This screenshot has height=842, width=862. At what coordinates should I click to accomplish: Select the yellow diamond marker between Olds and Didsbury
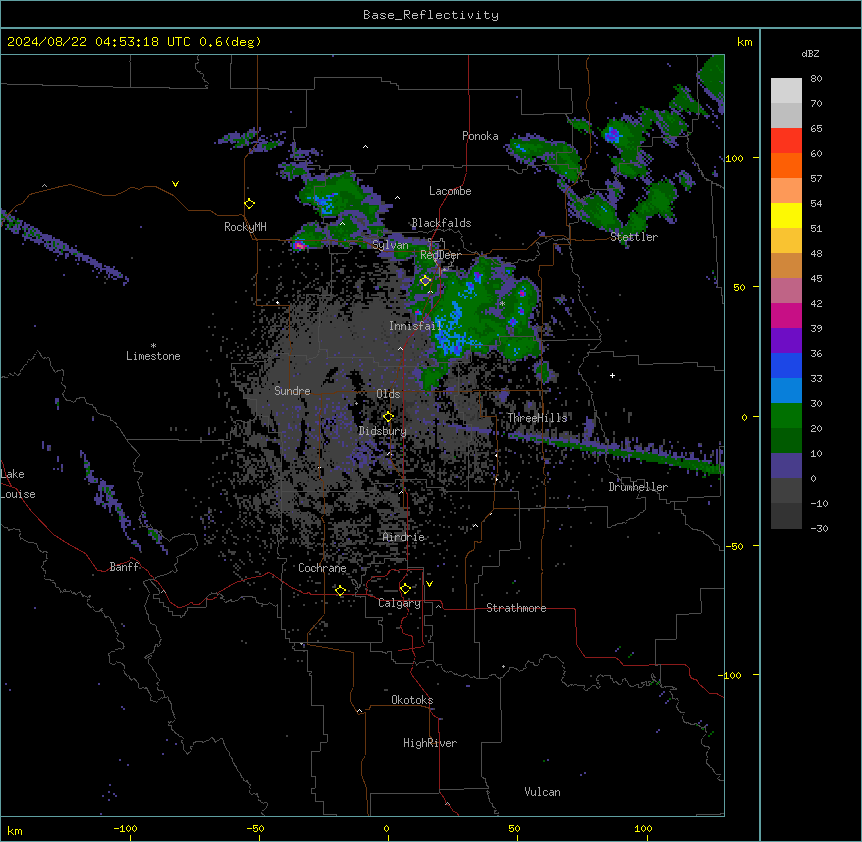coord(389,417)
